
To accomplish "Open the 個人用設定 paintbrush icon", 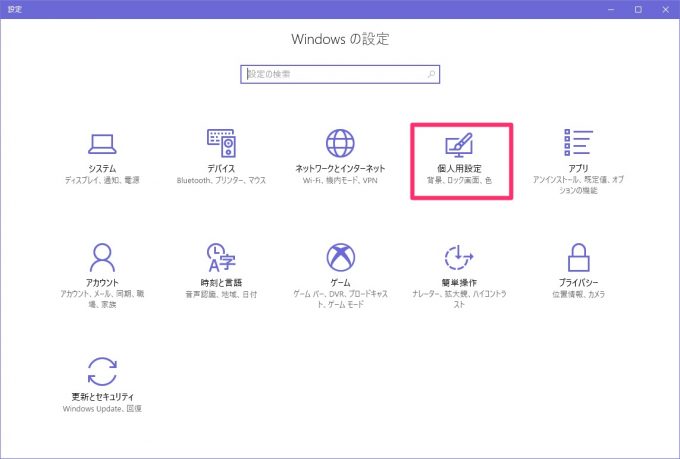I will [459, 145].
